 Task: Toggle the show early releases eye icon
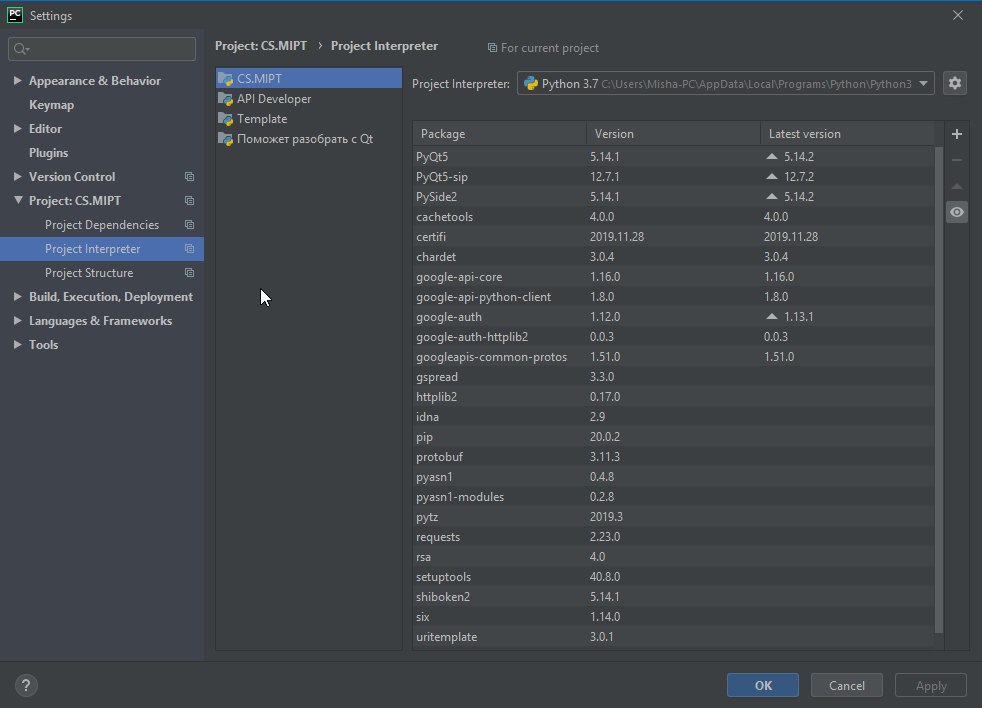point(956,212)
